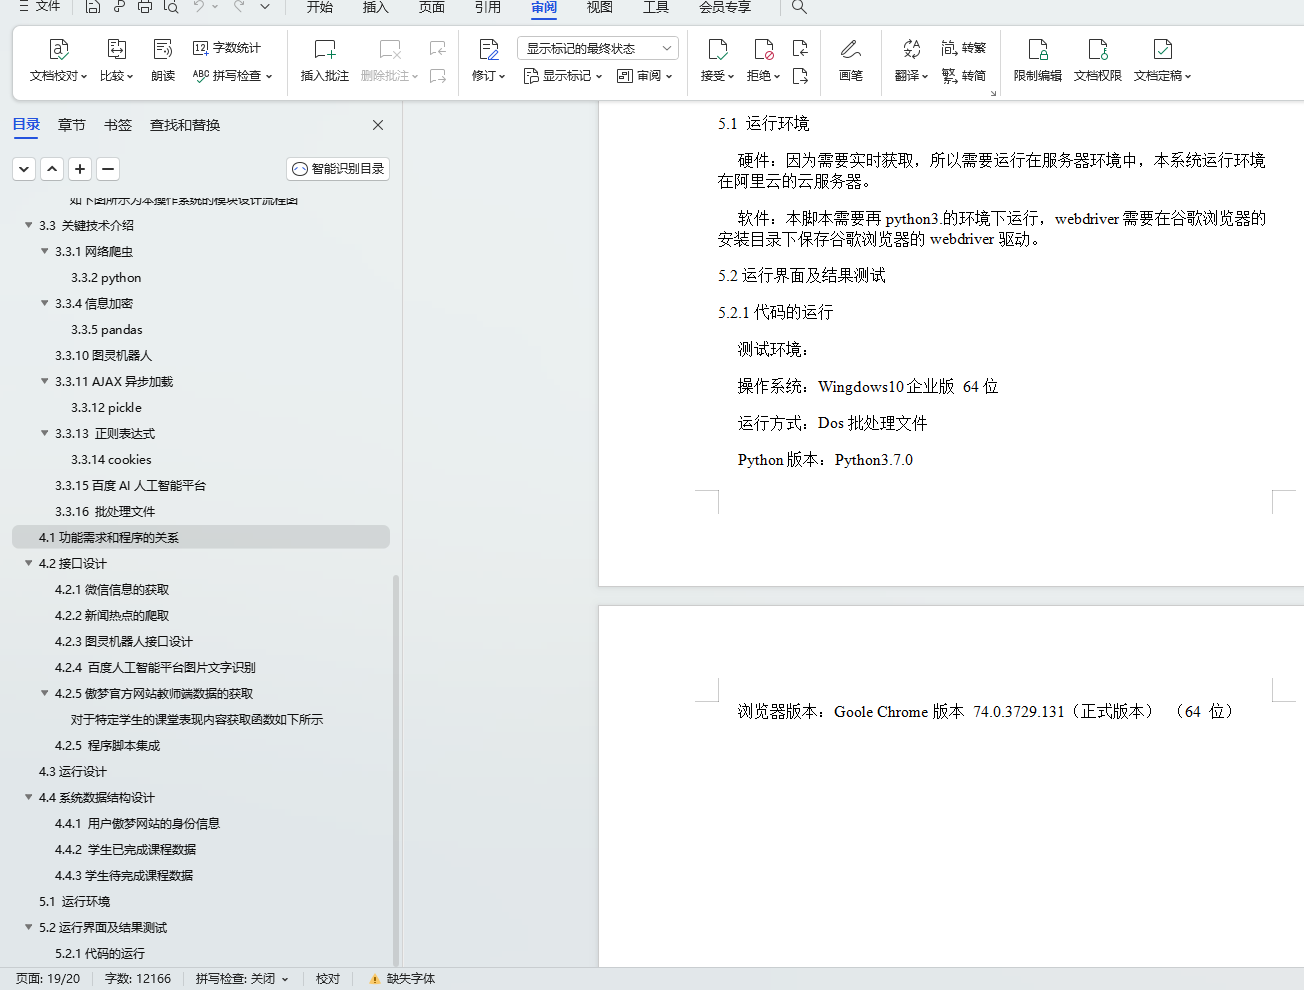Viewport: 1304px width, 990px height.
Task: Collapse the 3.3.11 AJAX 异步加载 node
Action: [44, 381]
